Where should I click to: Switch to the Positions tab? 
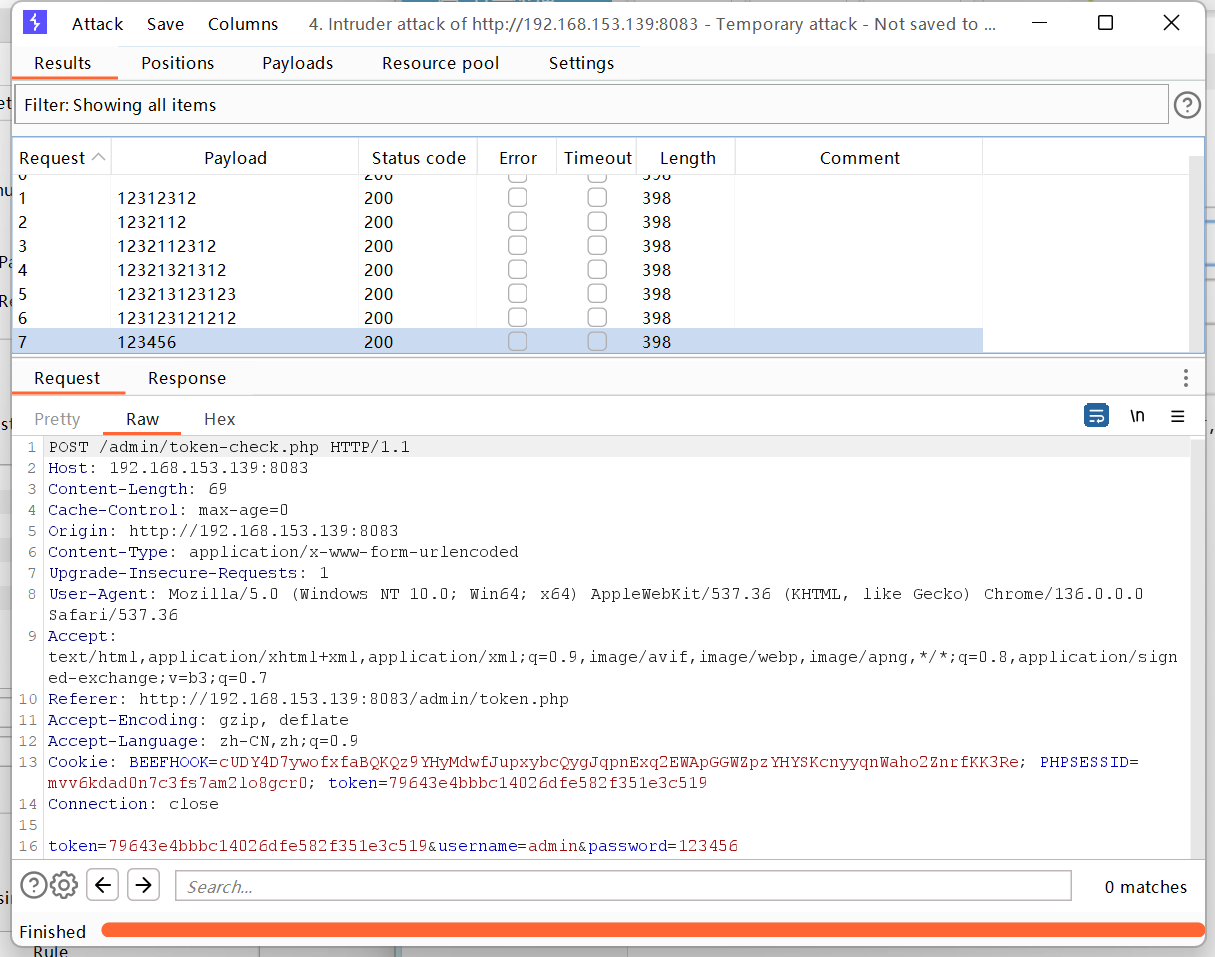(178, 63)
